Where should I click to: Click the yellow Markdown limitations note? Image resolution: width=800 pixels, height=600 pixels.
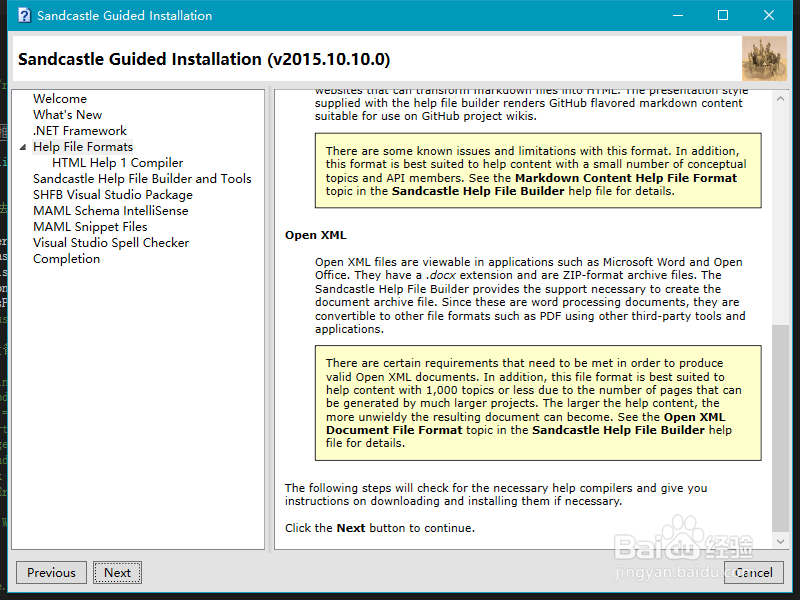click(538, 170)
